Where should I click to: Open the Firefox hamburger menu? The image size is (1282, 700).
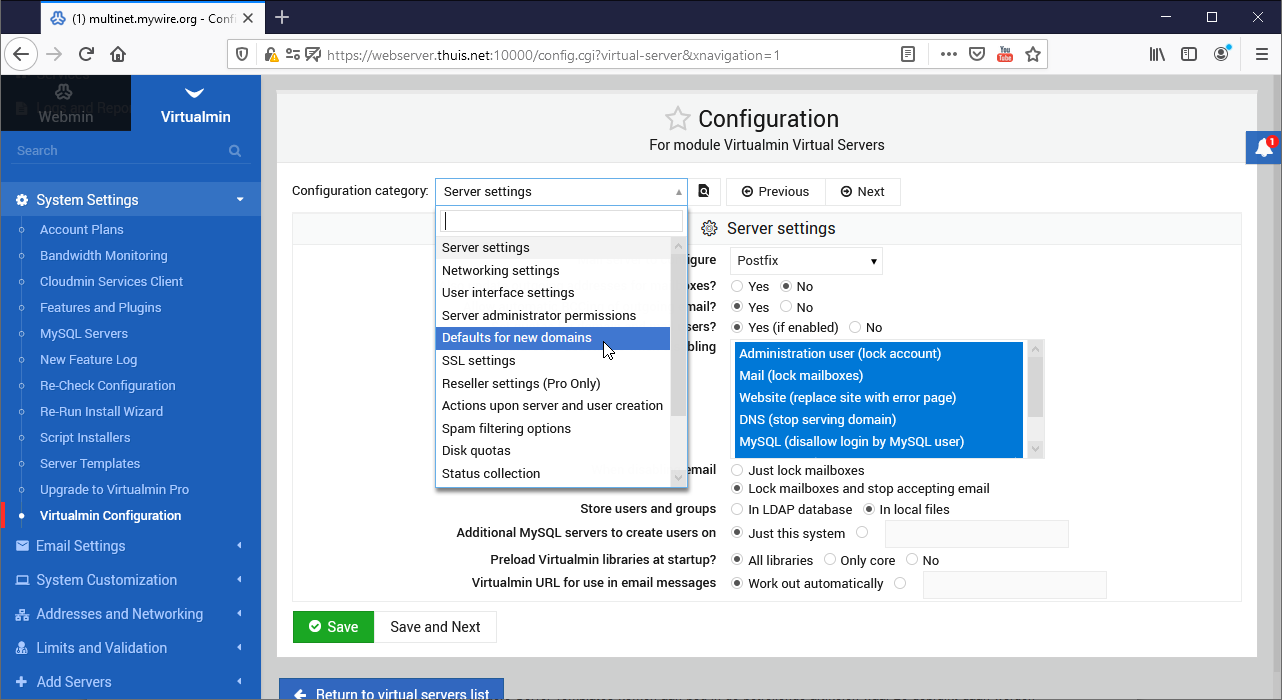pyautogui.click(x=1262, y=54)
